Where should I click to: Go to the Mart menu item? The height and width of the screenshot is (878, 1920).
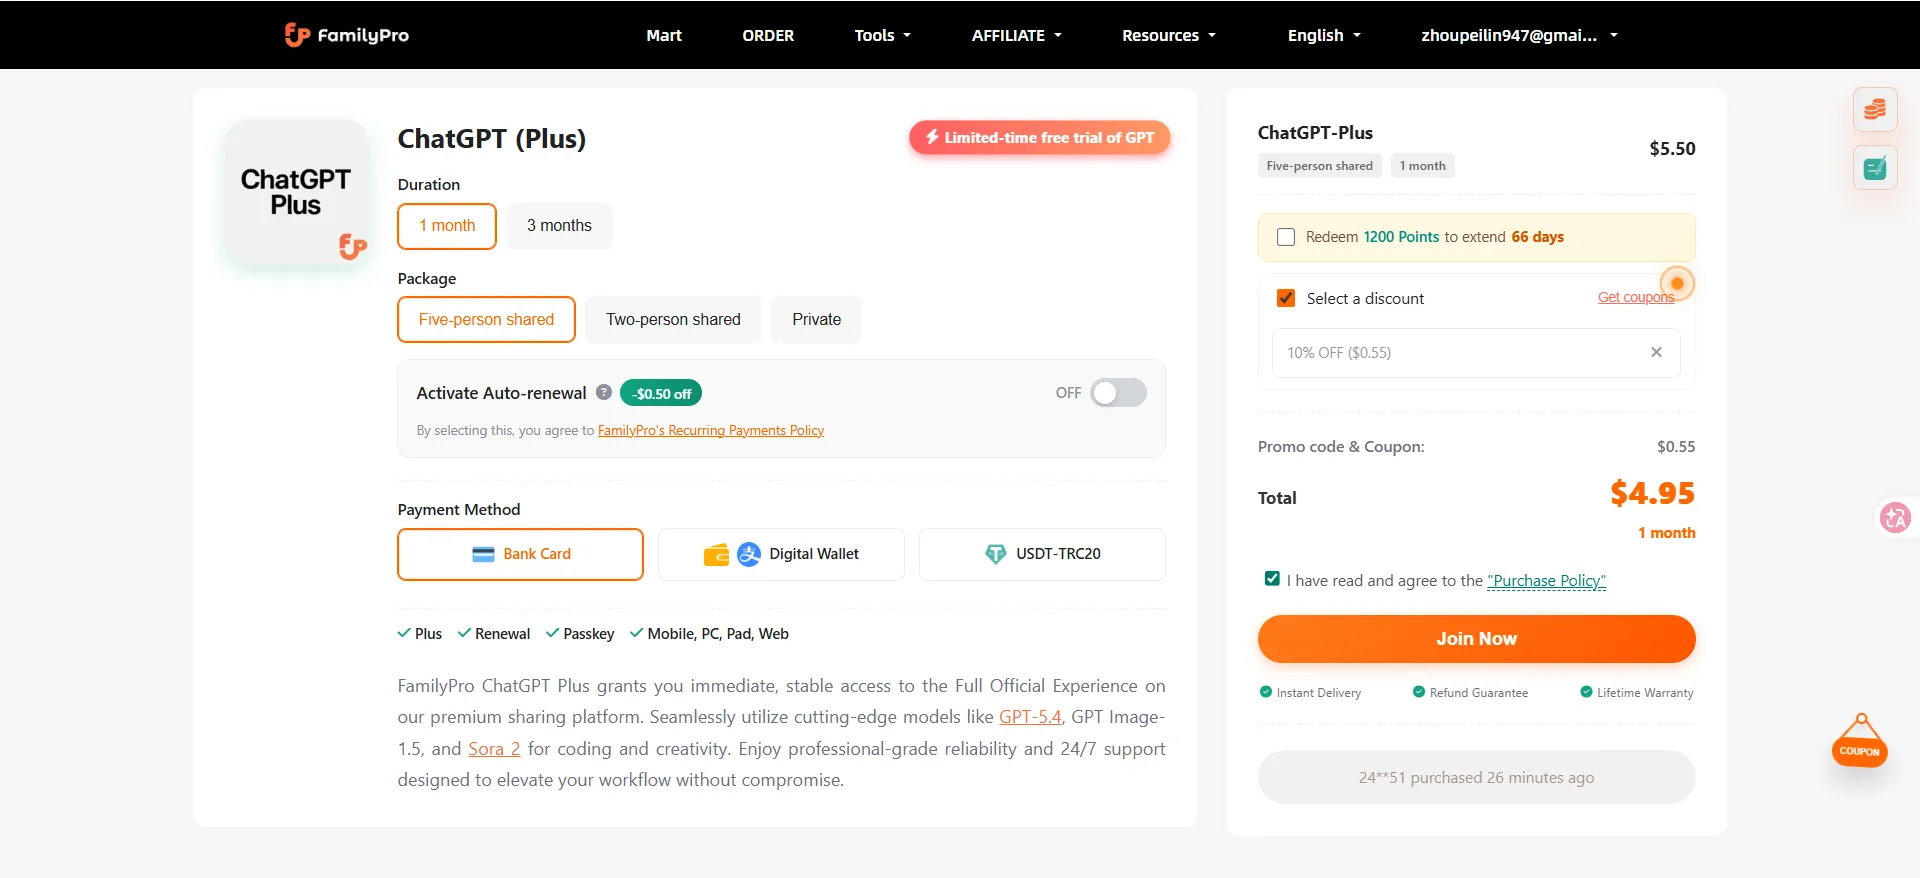coord(664,35)
